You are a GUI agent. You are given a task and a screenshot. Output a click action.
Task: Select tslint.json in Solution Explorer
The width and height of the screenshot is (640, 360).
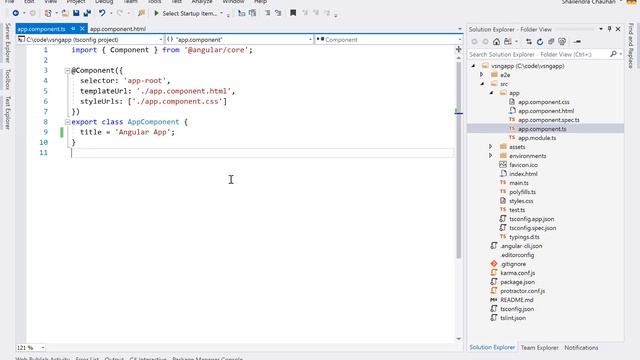pos(513,318)
